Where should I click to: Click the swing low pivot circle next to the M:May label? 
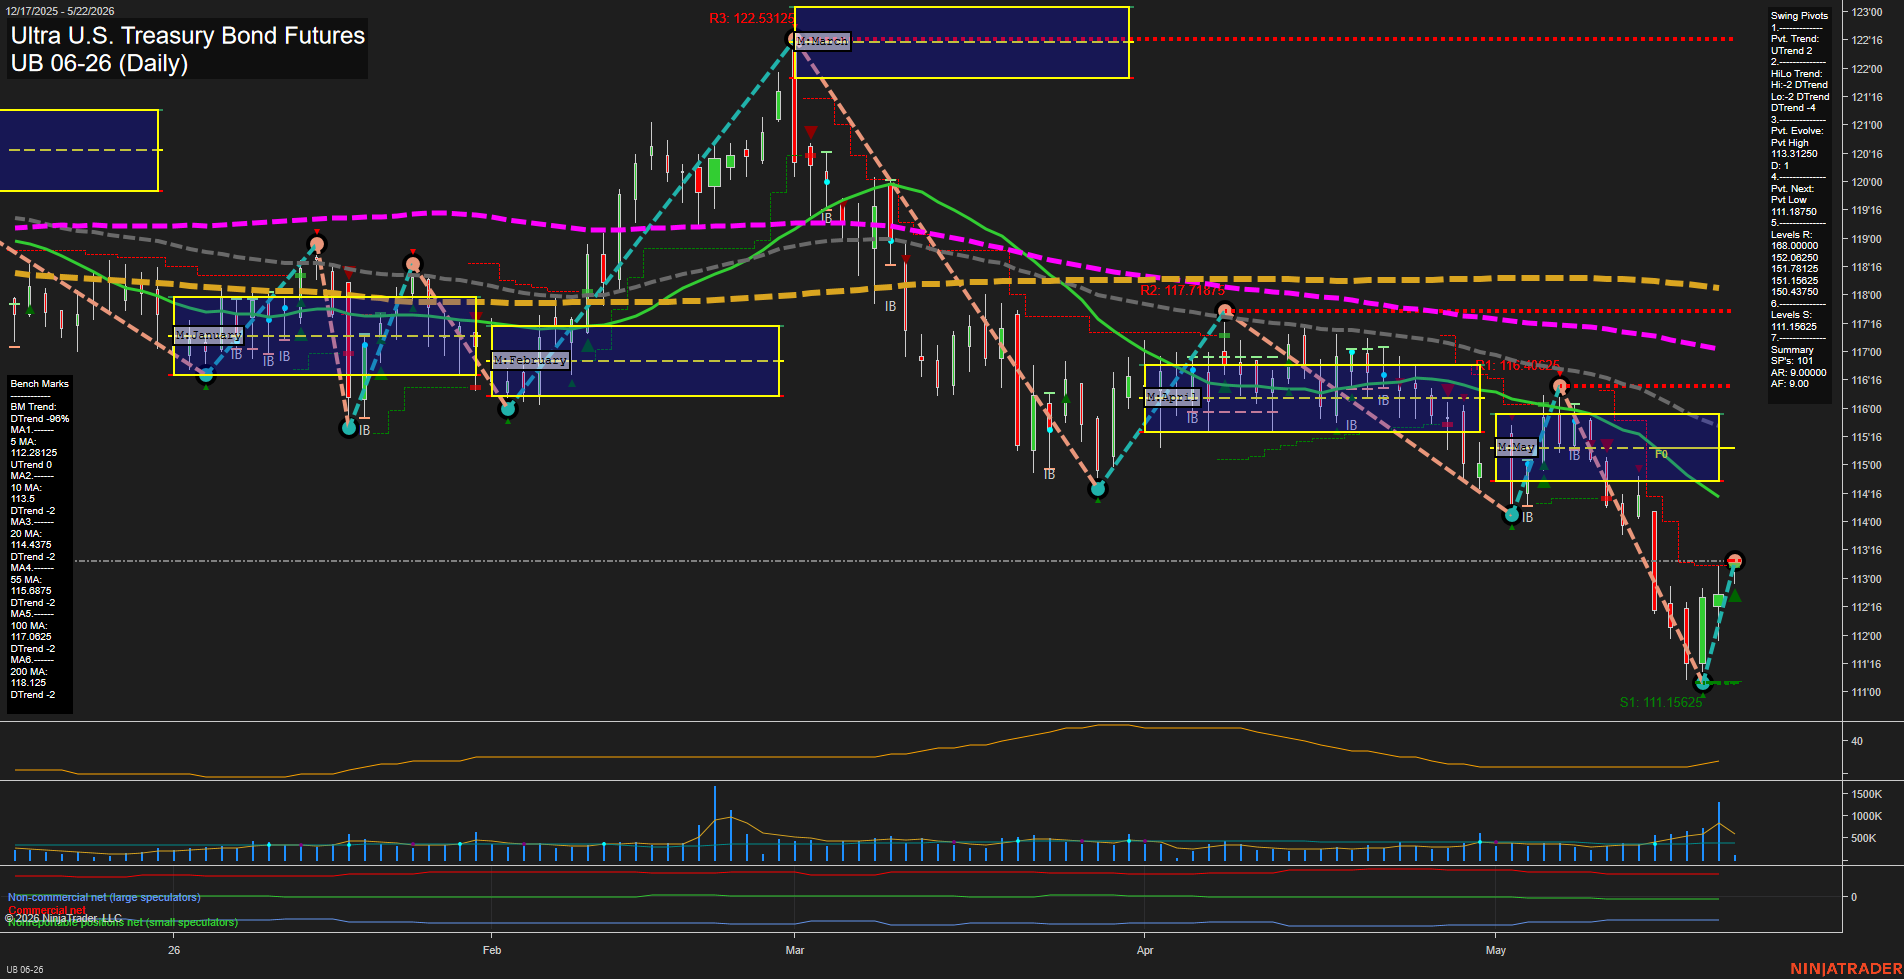pos(1512,515)
